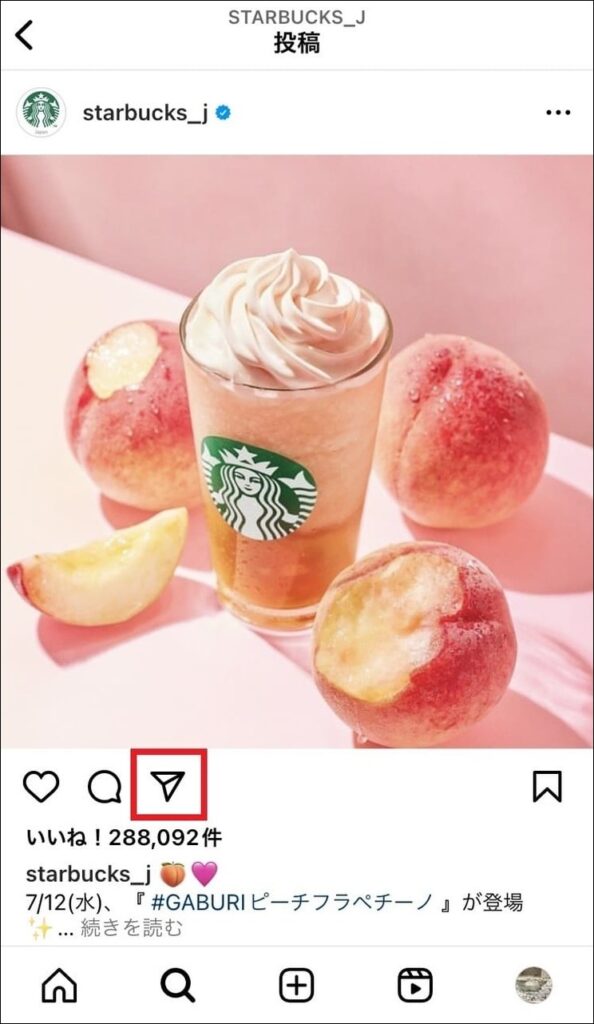Tap the peach Frappuccino photo

click(297, 451)
